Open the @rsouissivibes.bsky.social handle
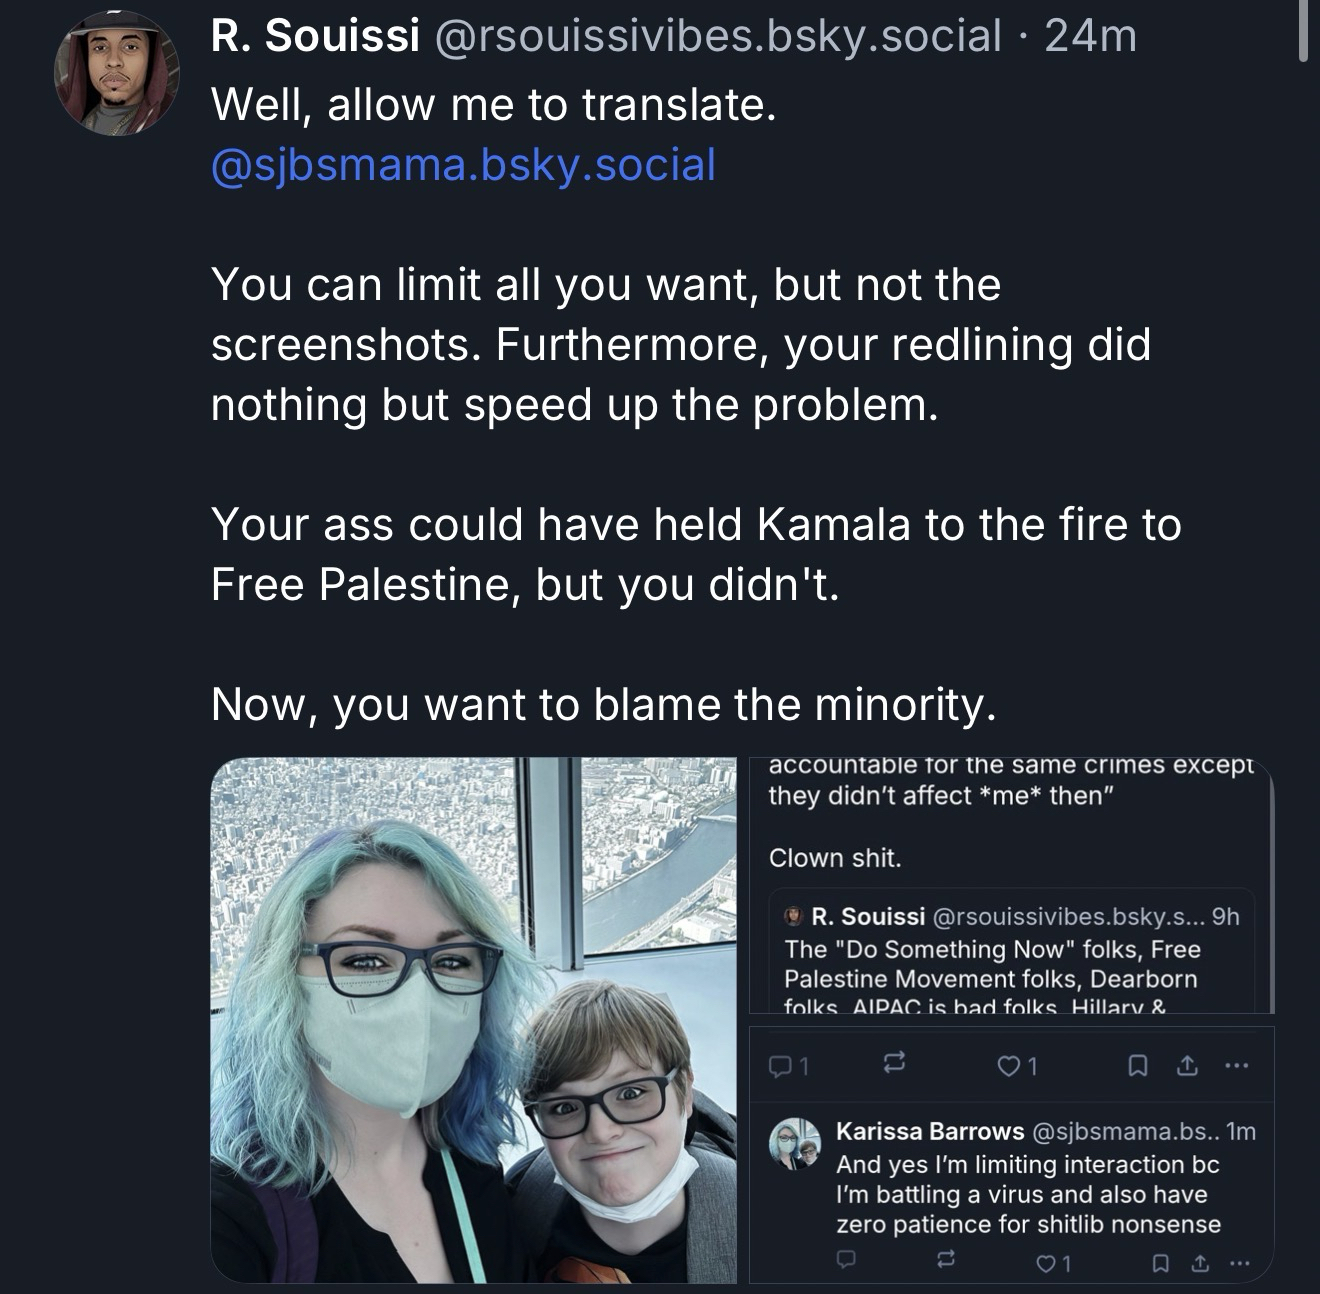1320x1294 pixels. point(716,36)
